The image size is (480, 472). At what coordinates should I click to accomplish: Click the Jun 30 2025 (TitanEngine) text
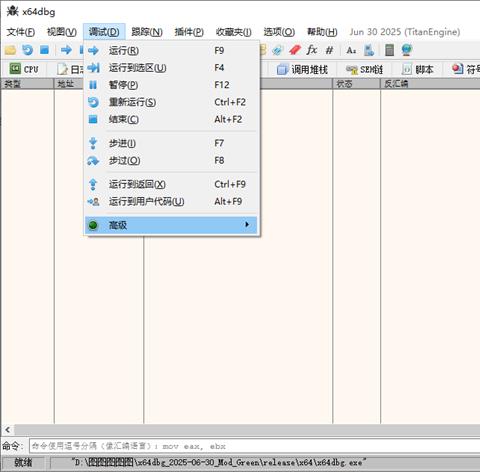(405, 32)
